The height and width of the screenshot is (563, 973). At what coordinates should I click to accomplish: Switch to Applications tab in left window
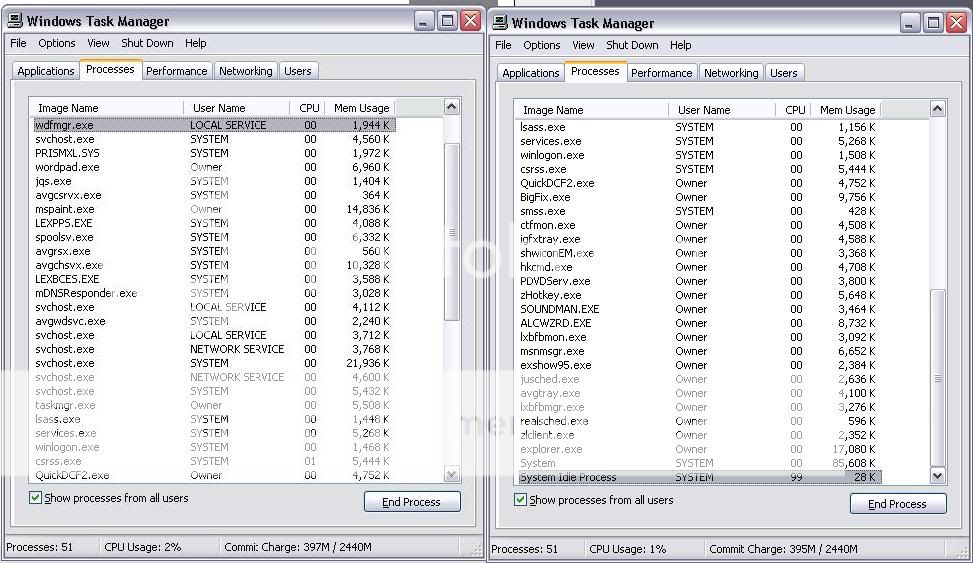(46, 71)
